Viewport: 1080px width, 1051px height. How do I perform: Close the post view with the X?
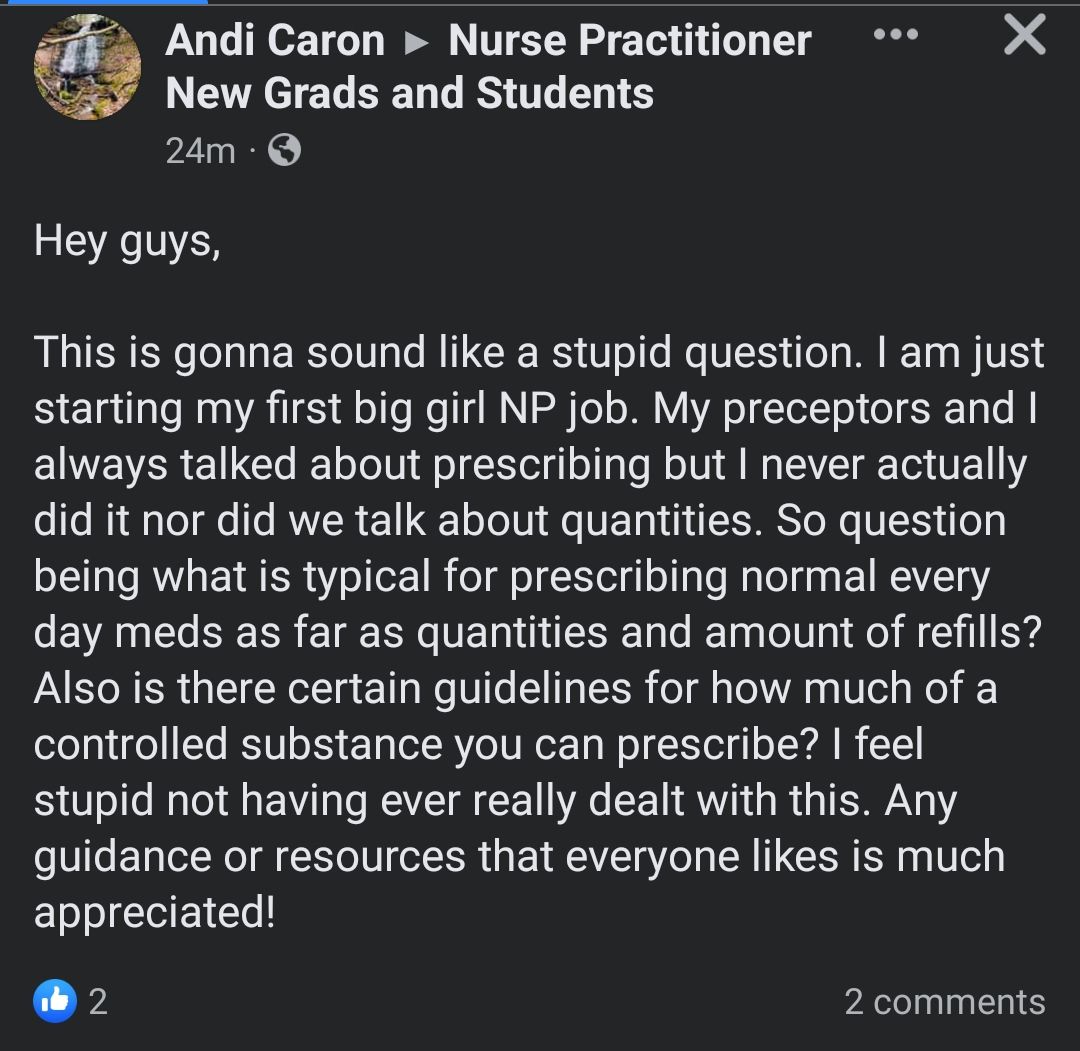point(1025,35)
